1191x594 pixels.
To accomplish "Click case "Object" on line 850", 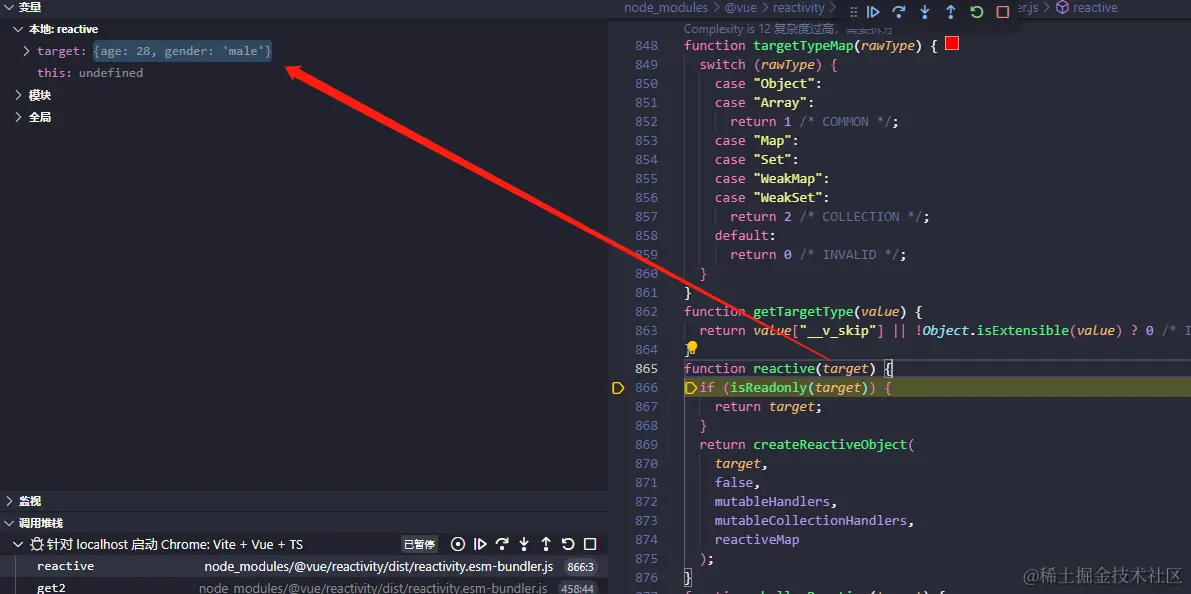I will [768, 84].
